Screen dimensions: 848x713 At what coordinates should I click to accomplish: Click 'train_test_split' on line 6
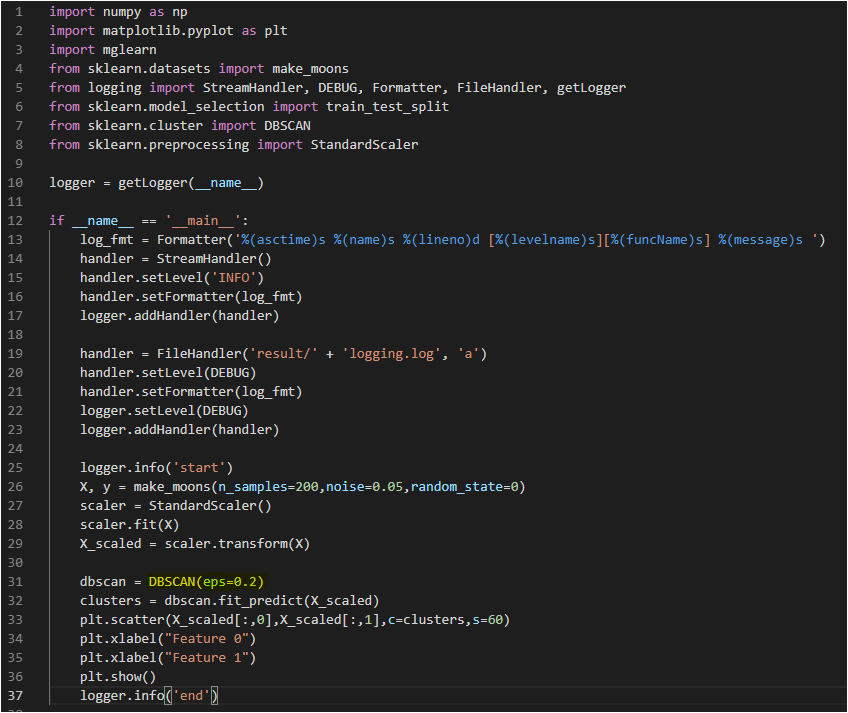[387, 107]
